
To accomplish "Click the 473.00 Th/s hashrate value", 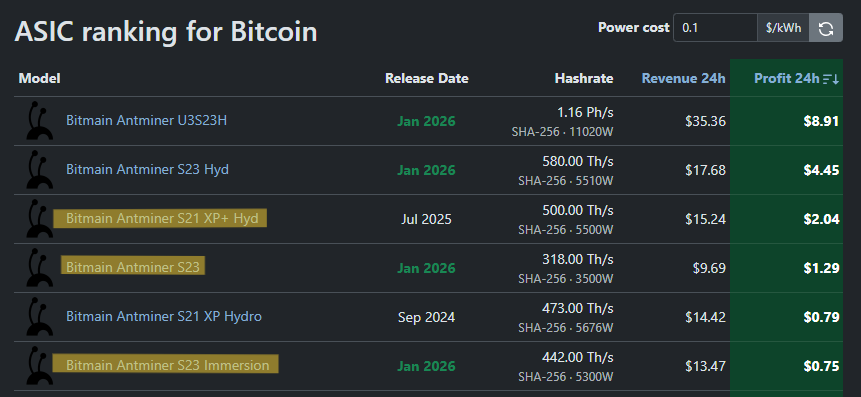I will pos(578,308).
